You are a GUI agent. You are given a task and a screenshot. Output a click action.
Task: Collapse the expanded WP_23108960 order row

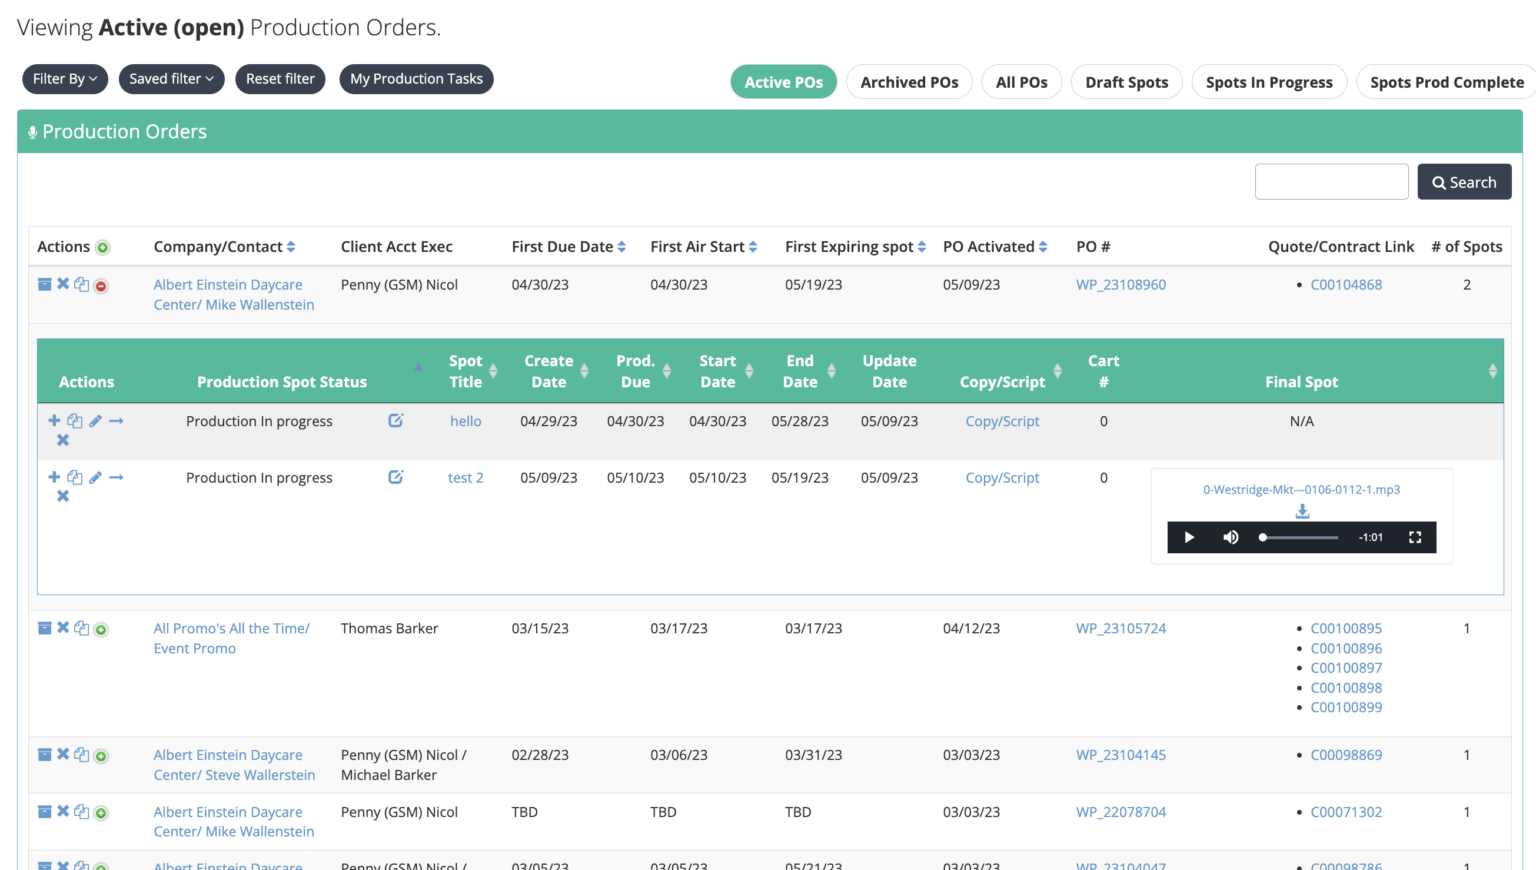click(101, 286)
